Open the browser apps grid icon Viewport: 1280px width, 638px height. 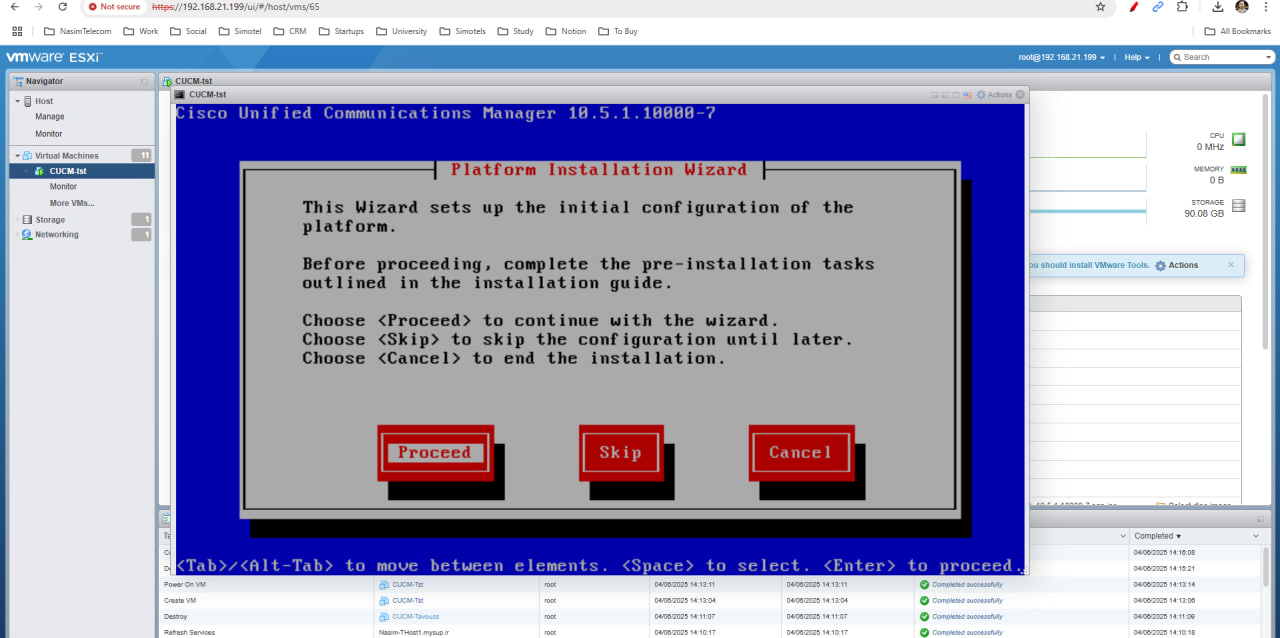pos(17,31)
